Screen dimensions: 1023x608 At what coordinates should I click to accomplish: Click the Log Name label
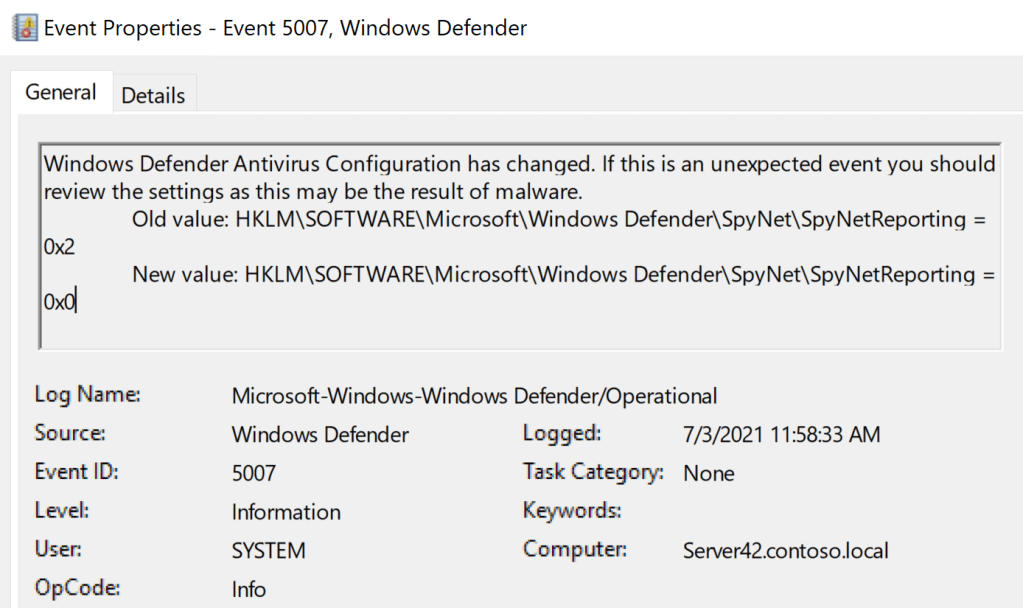pyautogui.click(x=87, y=395)
